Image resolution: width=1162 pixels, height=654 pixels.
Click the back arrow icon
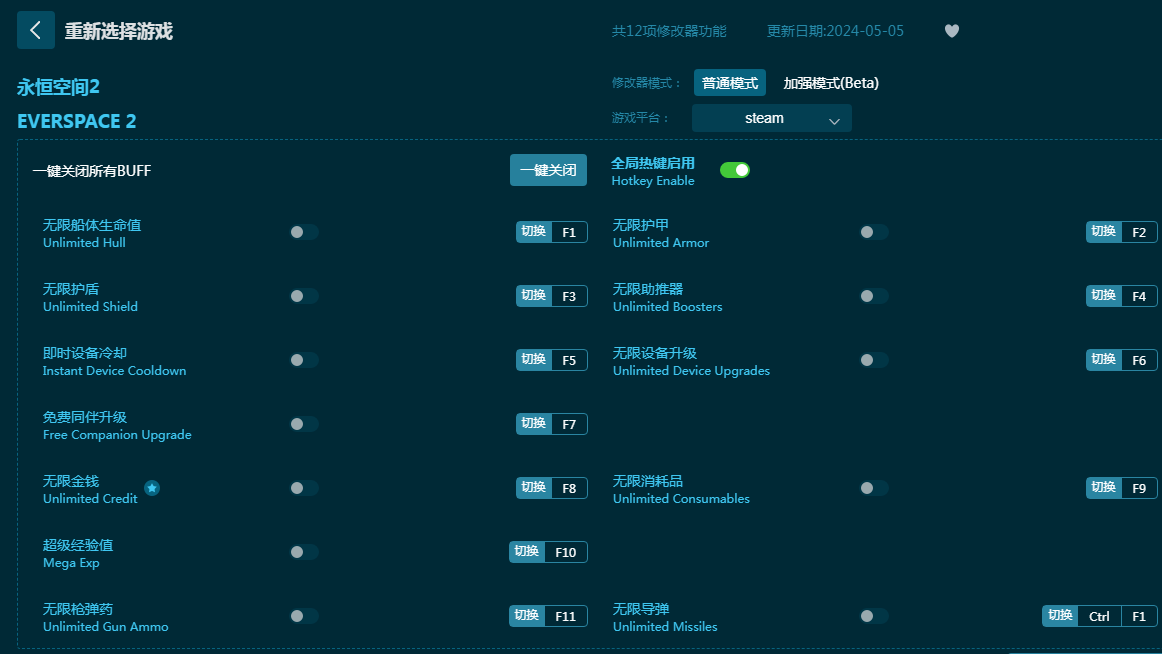[36, 30]
